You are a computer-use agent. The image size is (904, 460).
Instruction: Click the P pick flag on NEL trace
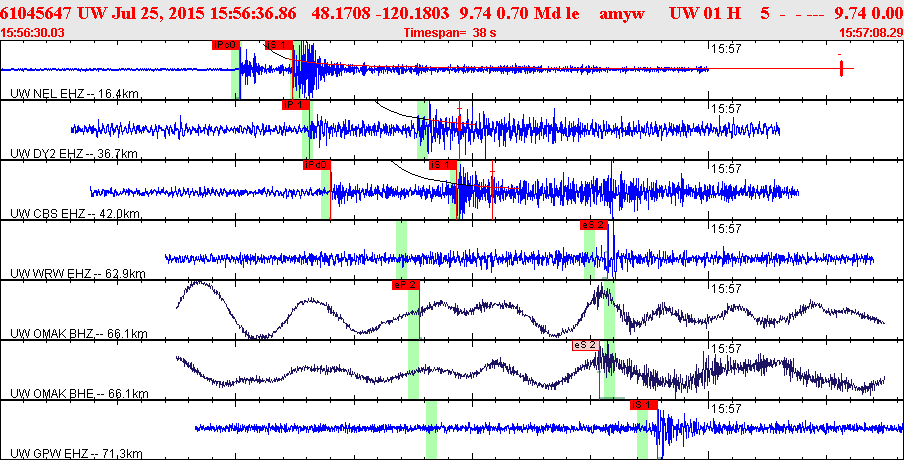[226, 45]
